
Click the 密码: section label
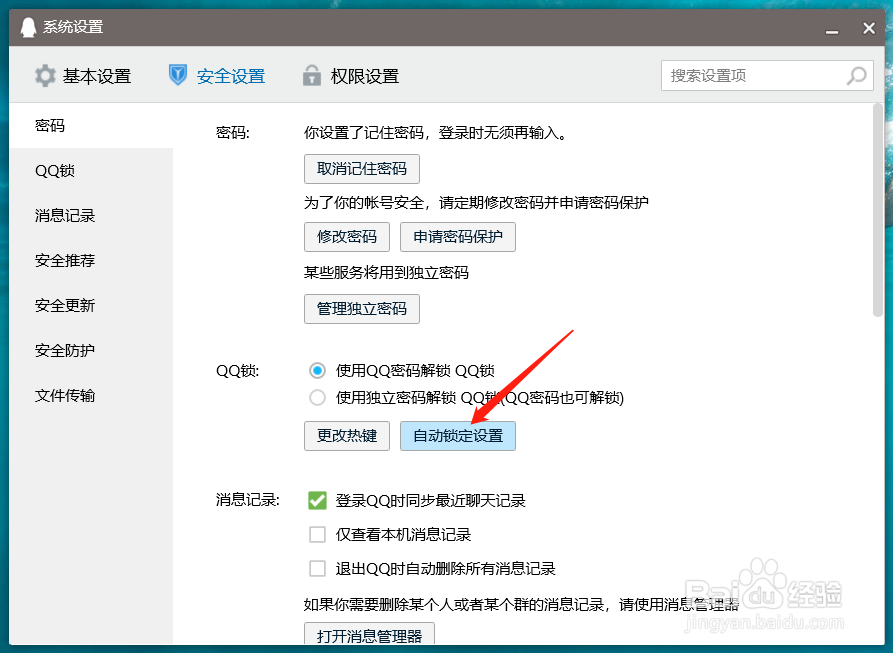pos(232,133)
